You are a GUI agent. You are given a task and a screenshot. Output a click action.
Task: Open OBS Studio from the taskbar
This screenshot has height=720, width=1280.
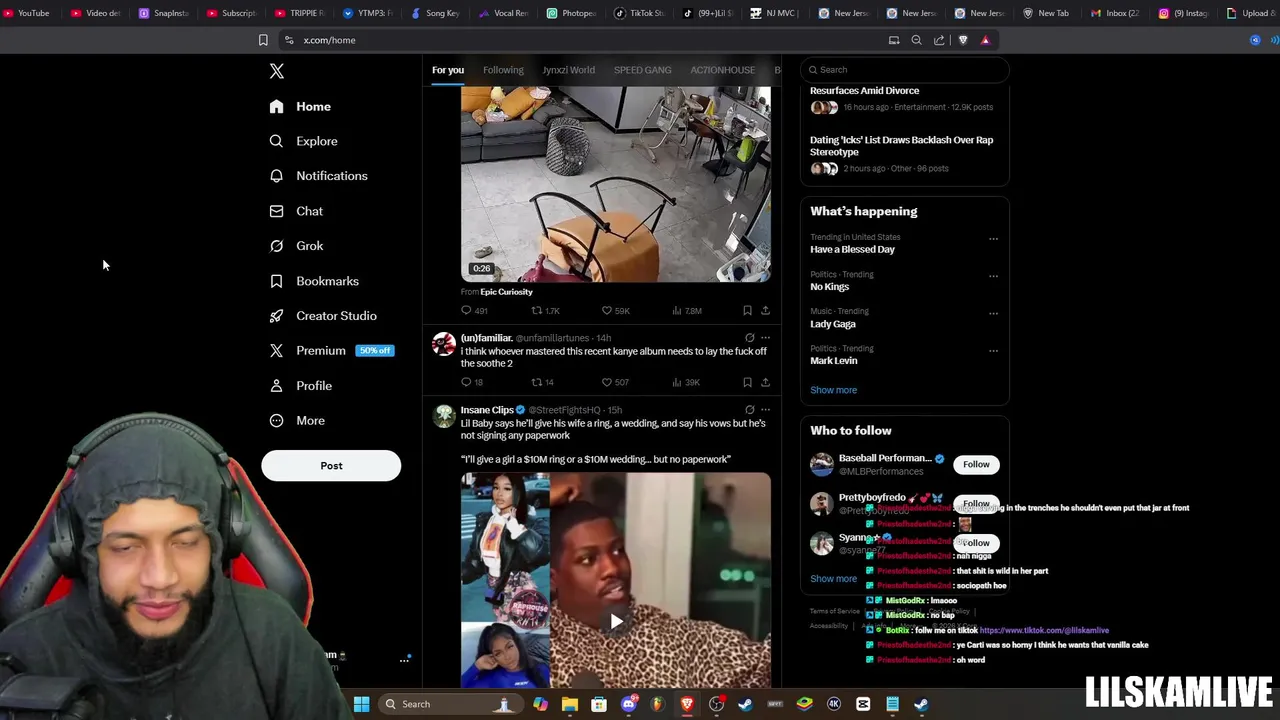[x=716, y=704]
